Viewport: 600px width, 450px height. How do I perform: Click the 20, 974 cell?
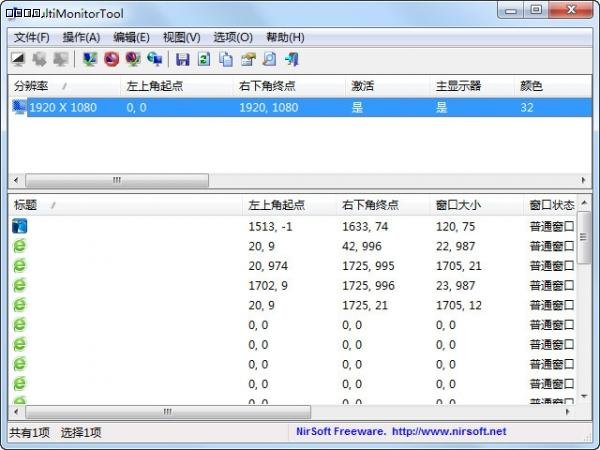[268, 266]
